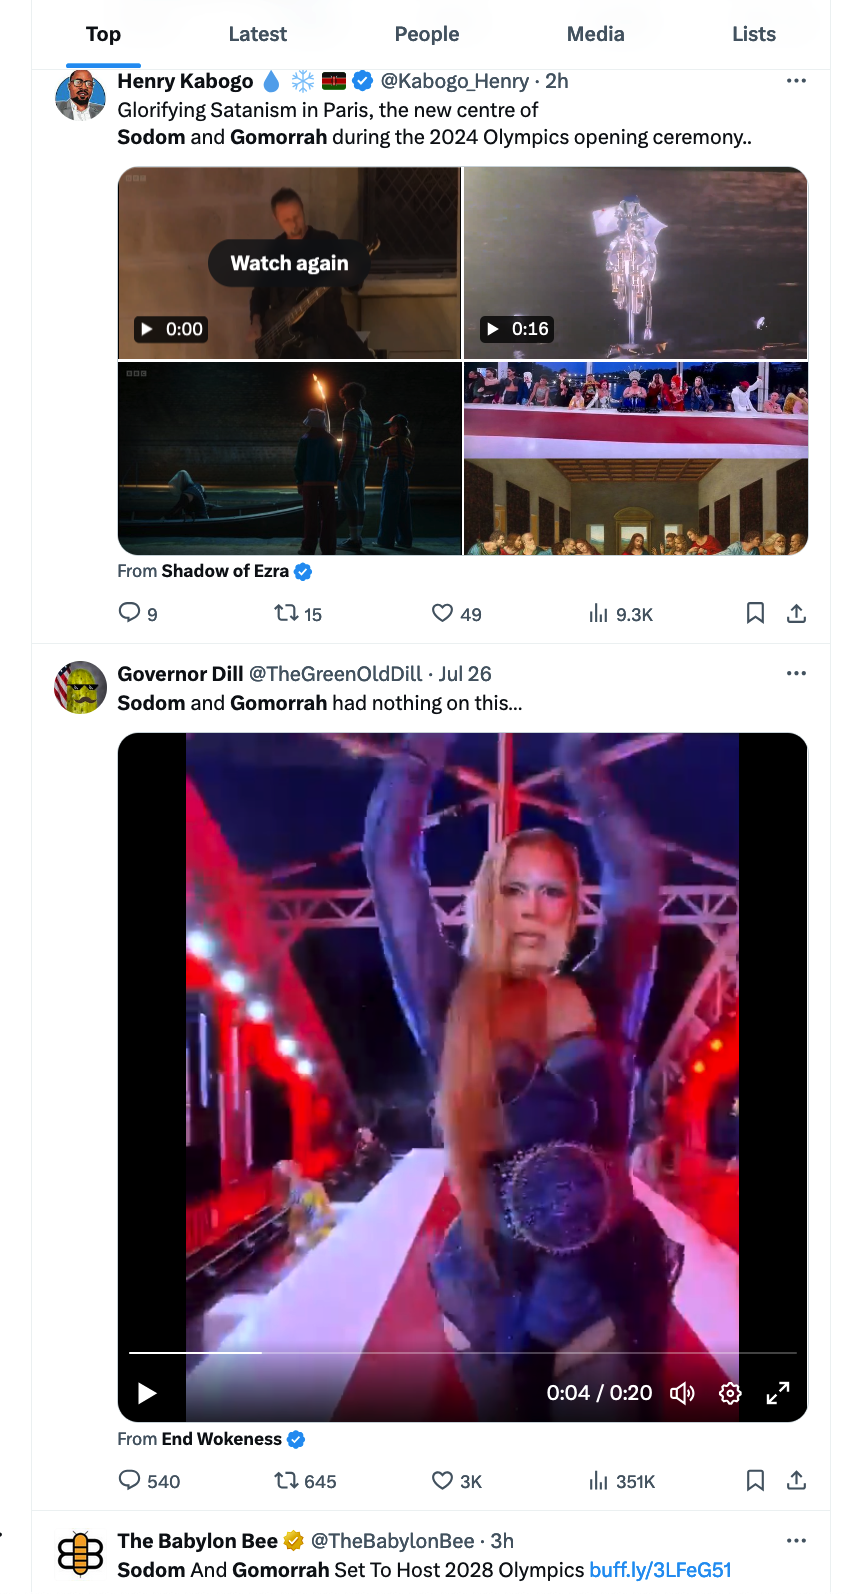Expand video to fullscreen

[778, 1393]
